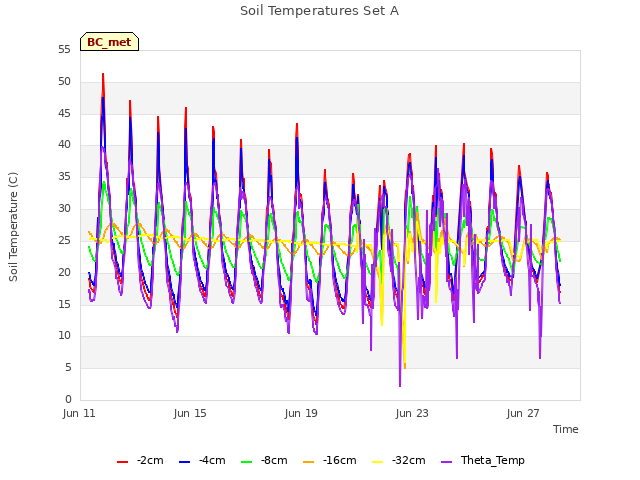This screenshot has height=480, width=640.
Task: Click the red -2cm legend color marker
Action: click(122, 462)
